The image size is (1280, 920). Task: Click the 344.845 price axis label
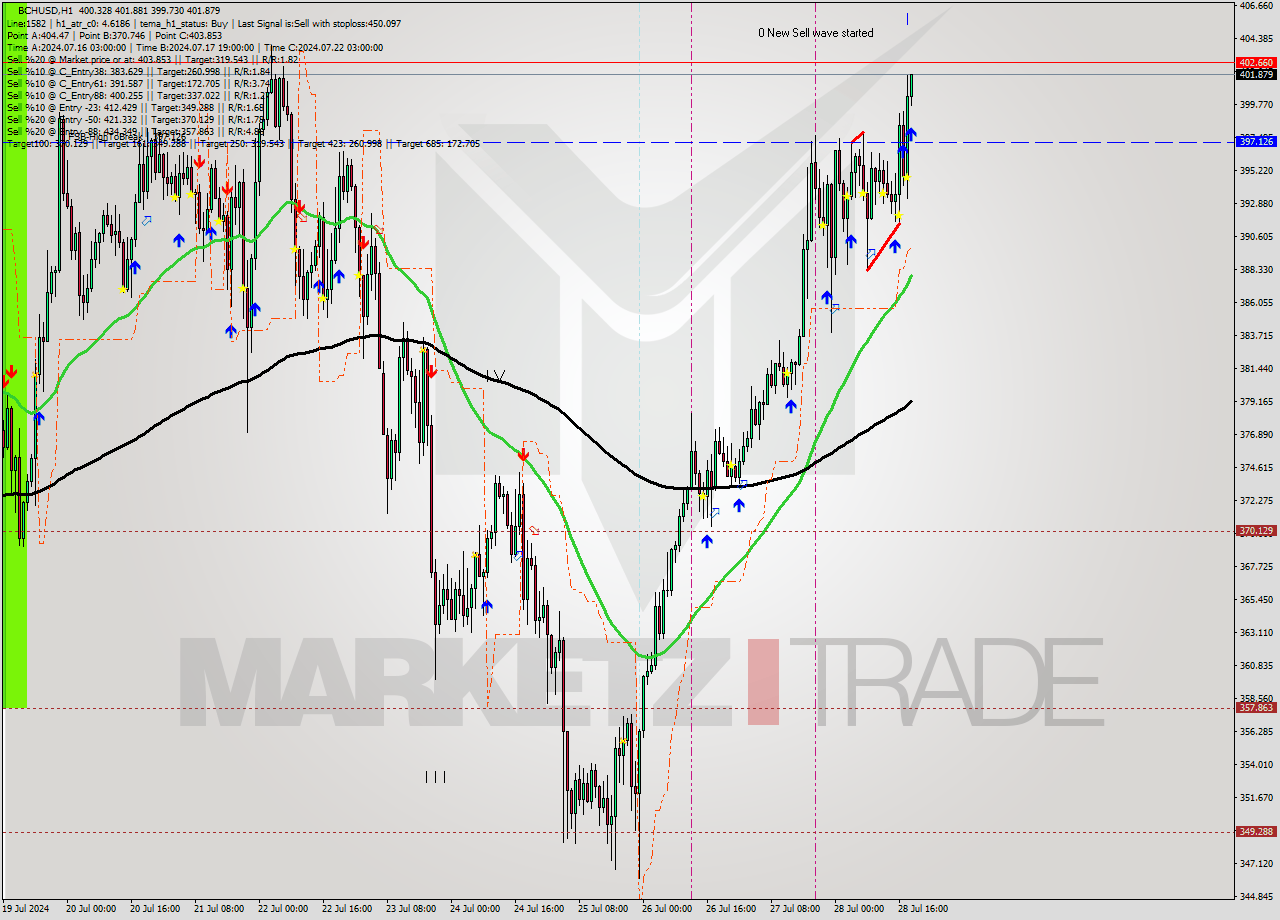pos(1256,897)
